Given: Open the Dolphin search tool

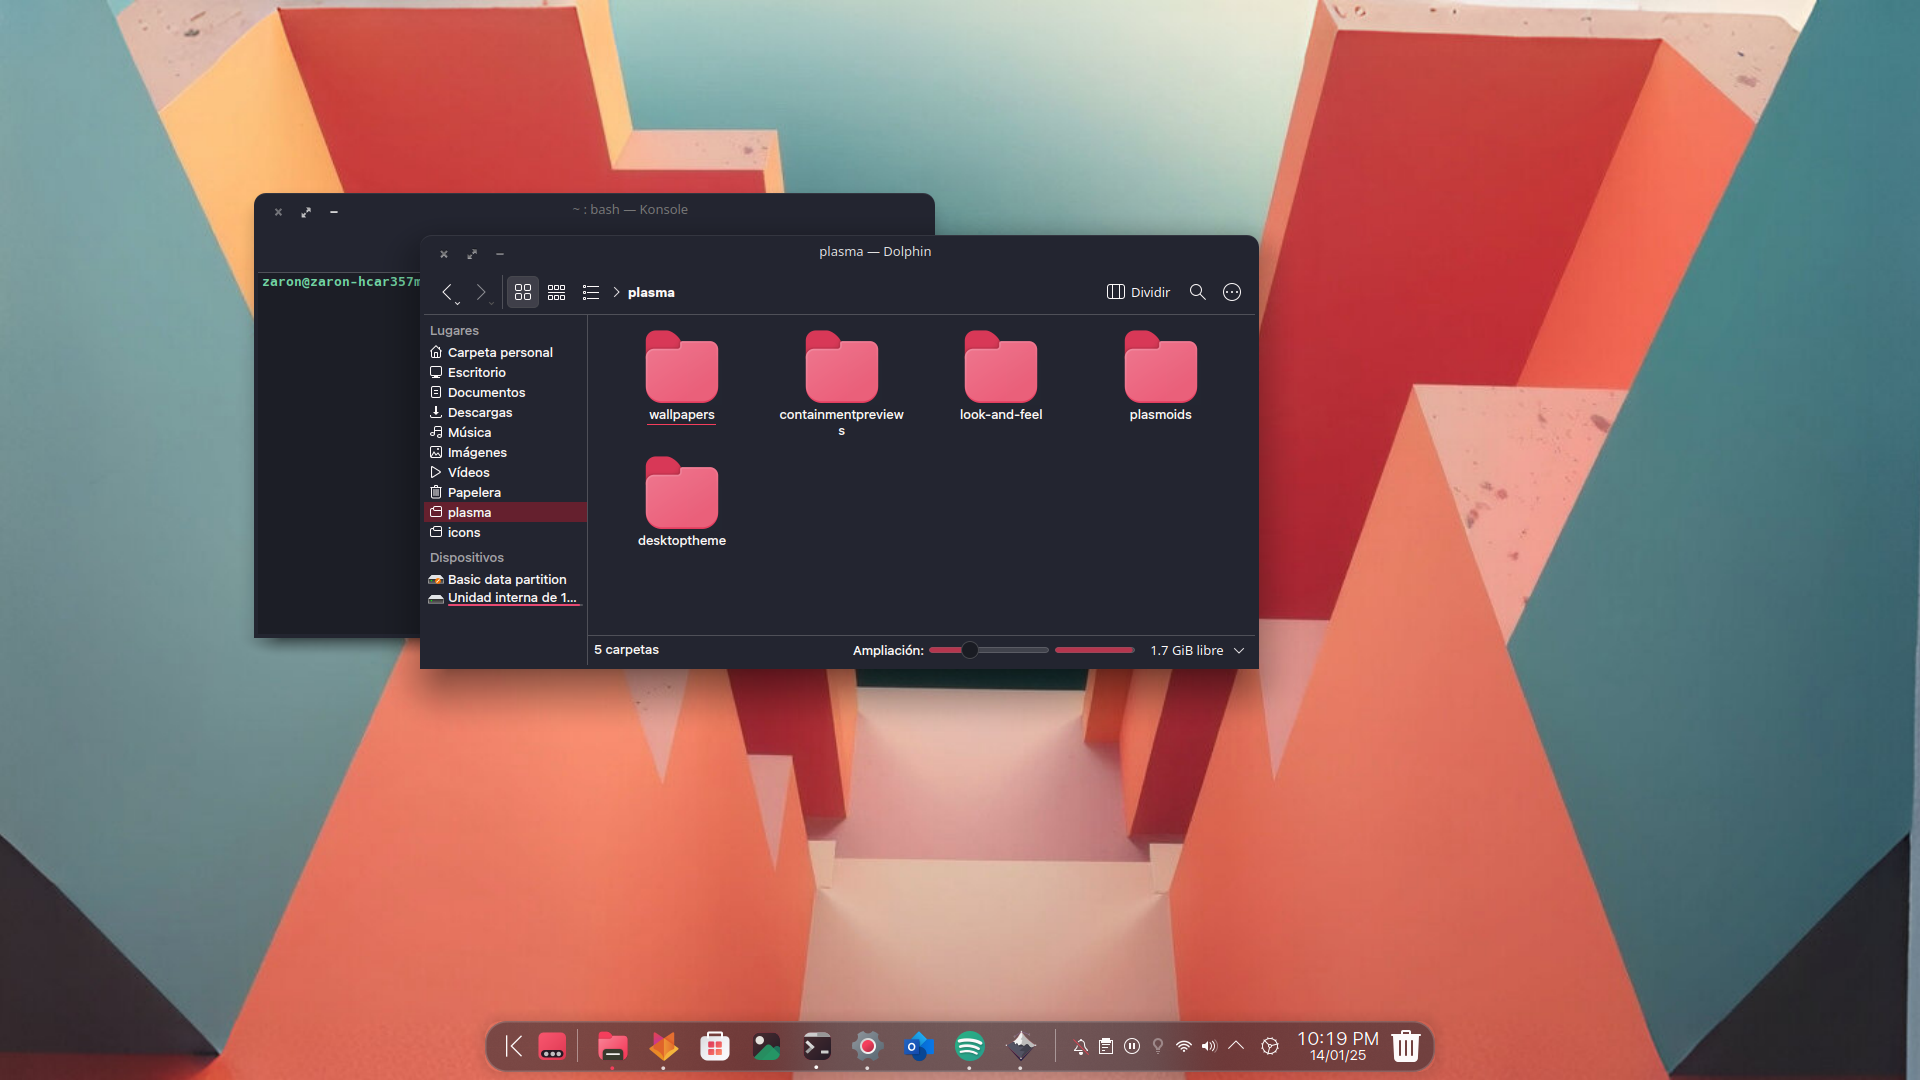Looking at the screenshot, I should [x=1197, y=292].
